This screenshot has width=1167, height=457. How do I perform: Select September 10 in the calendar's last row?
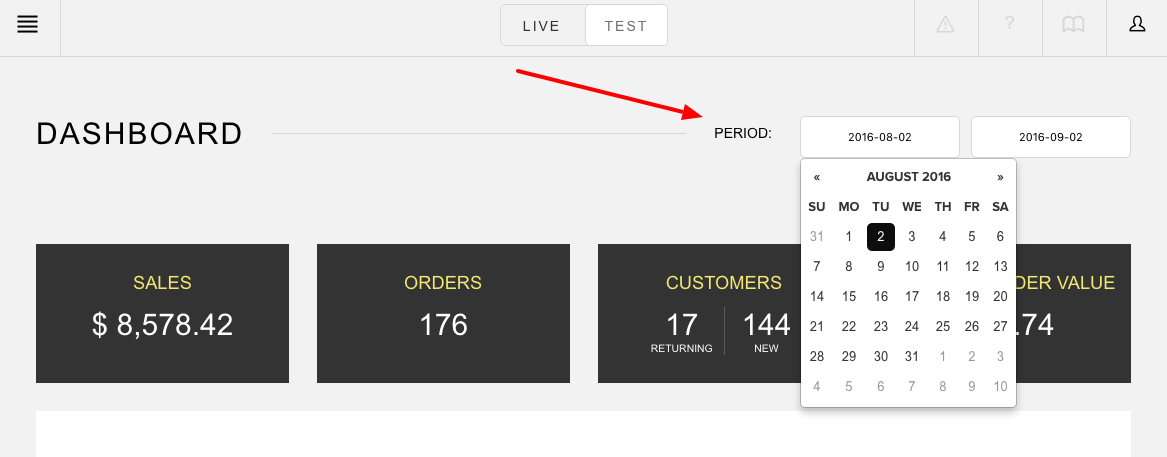click(1000, 386)
